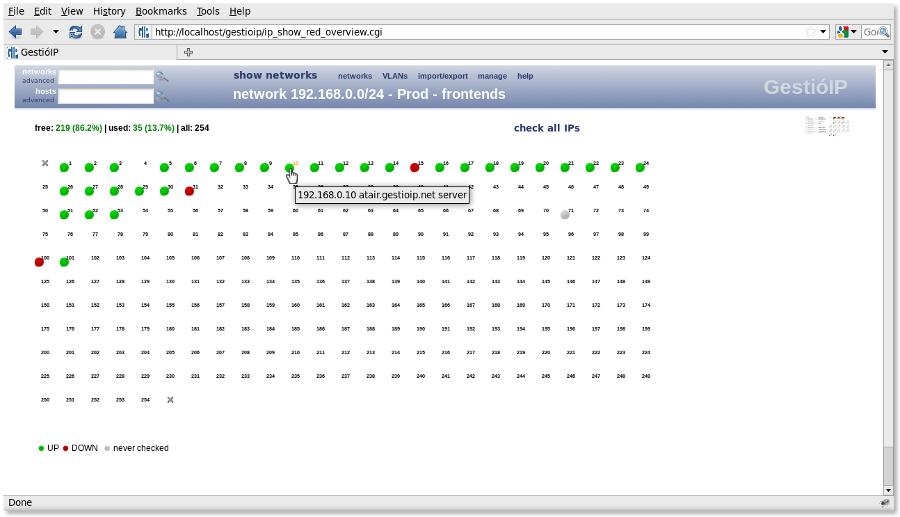
Task: Click the browser Forward arrow
Action: pos(37,32)
